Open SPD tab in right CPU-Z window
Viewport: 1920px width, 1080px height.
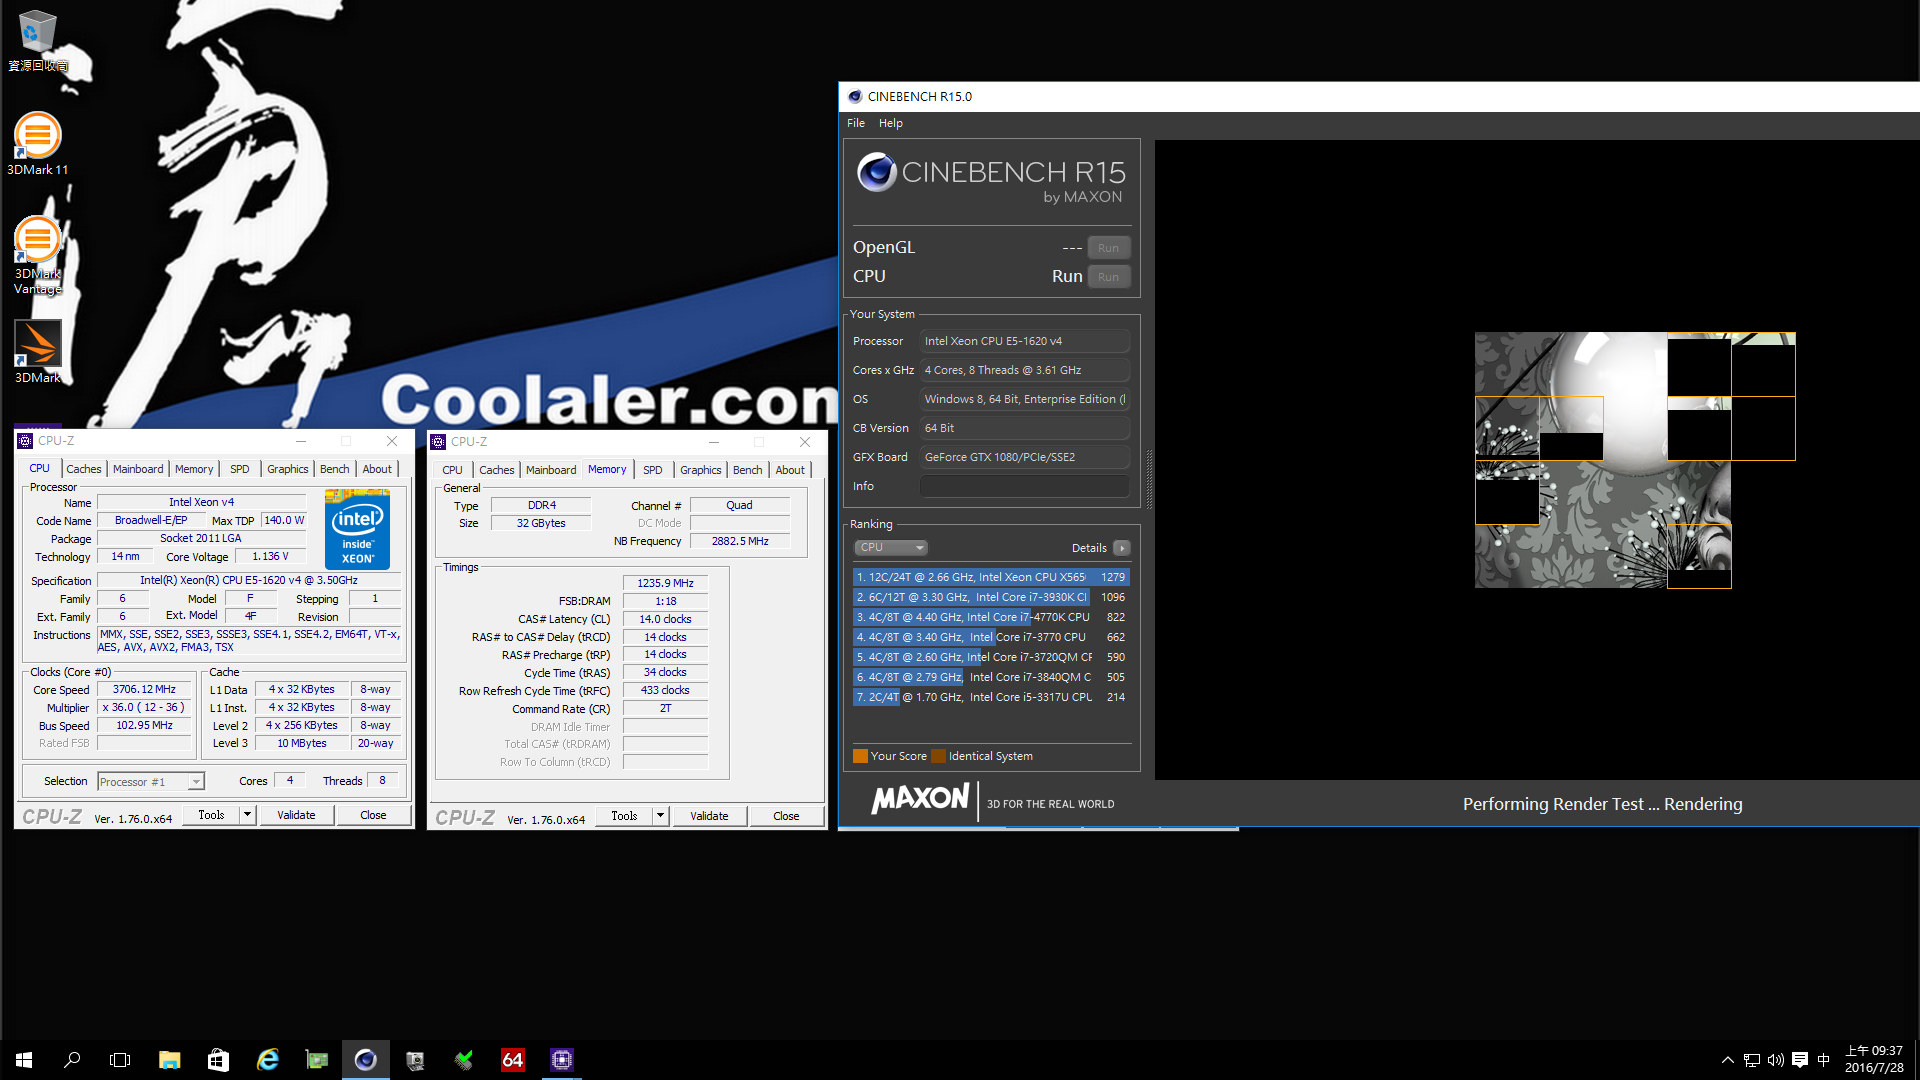pos(653,470)
